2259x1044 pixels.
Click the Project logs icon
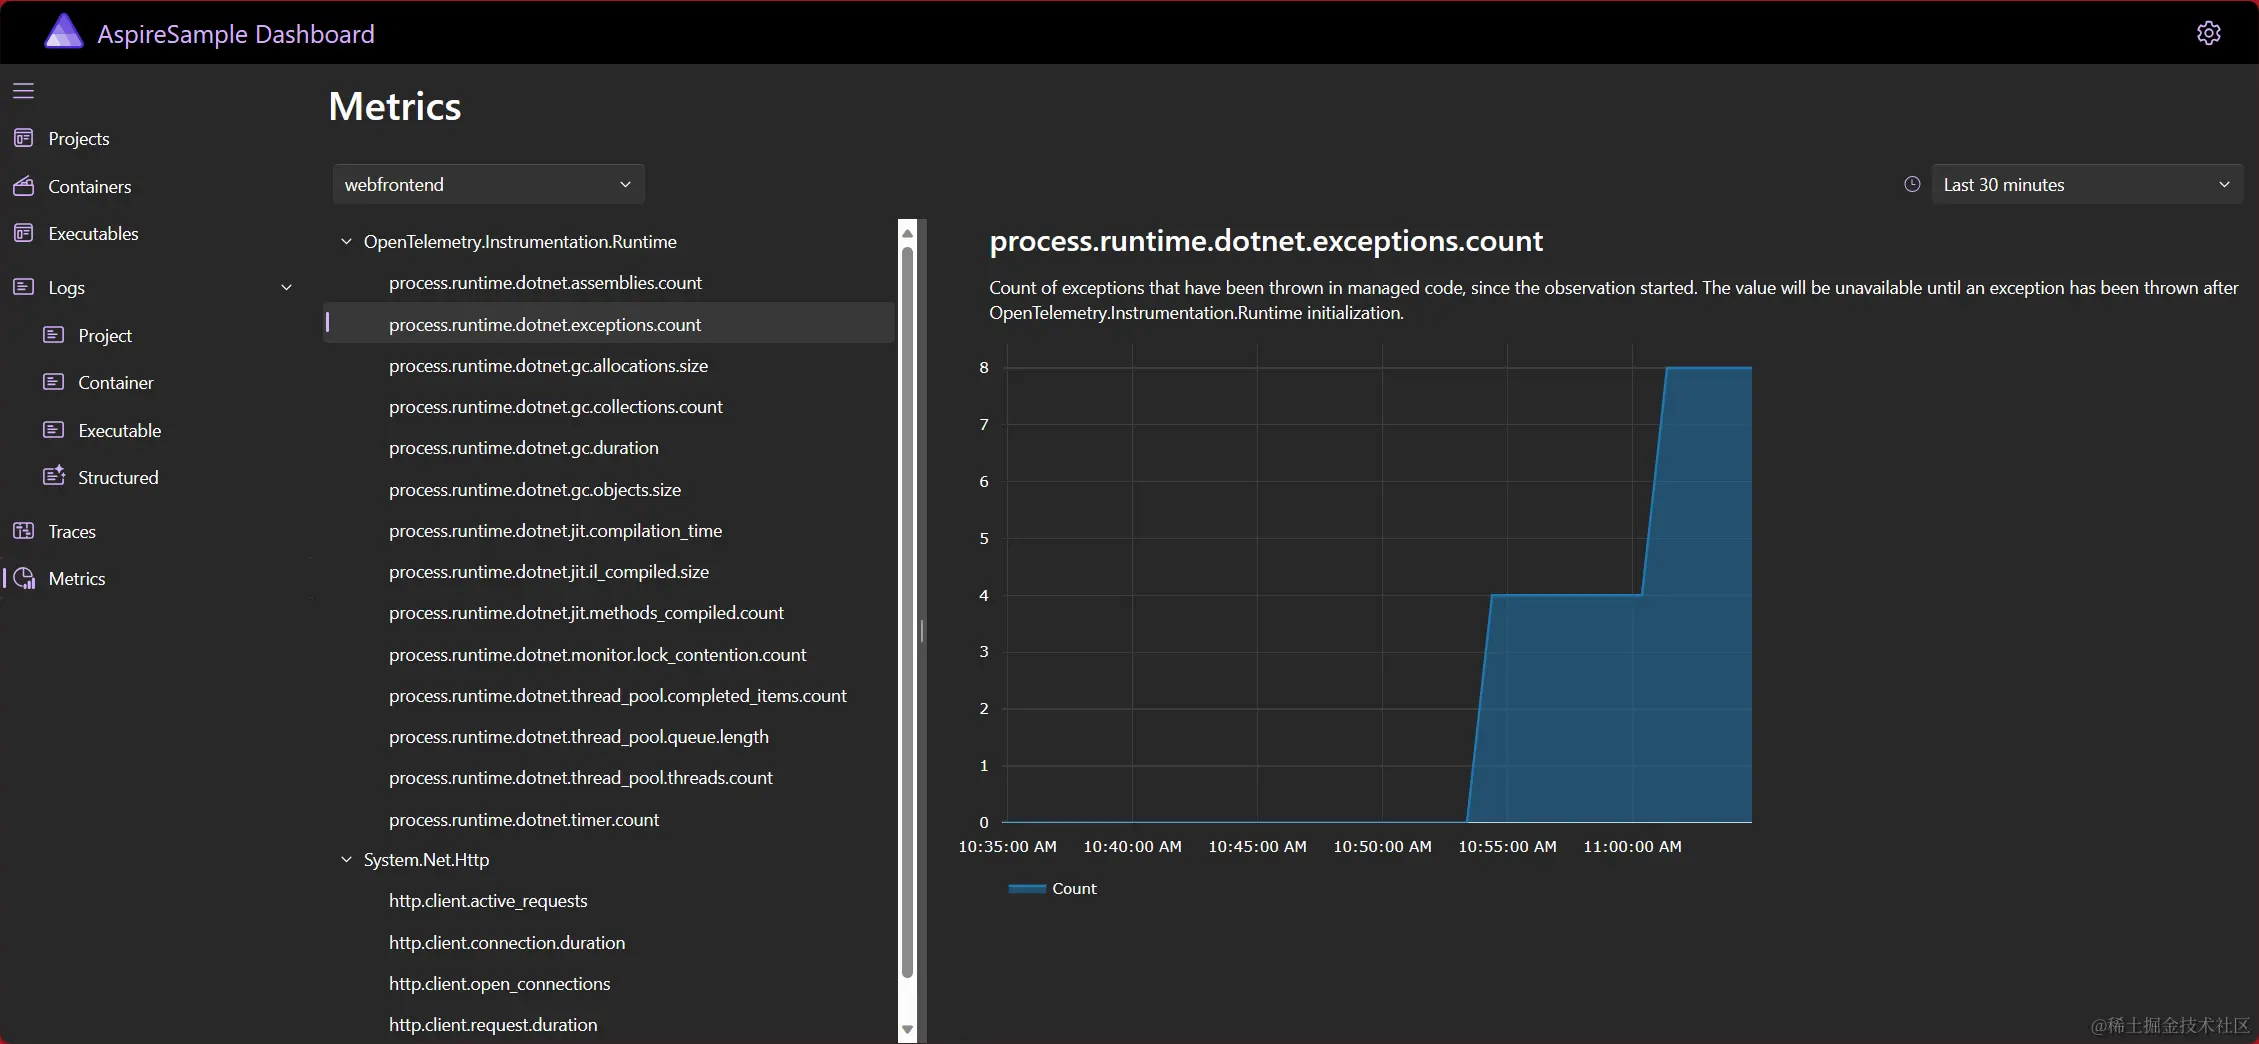pos(54,335)
